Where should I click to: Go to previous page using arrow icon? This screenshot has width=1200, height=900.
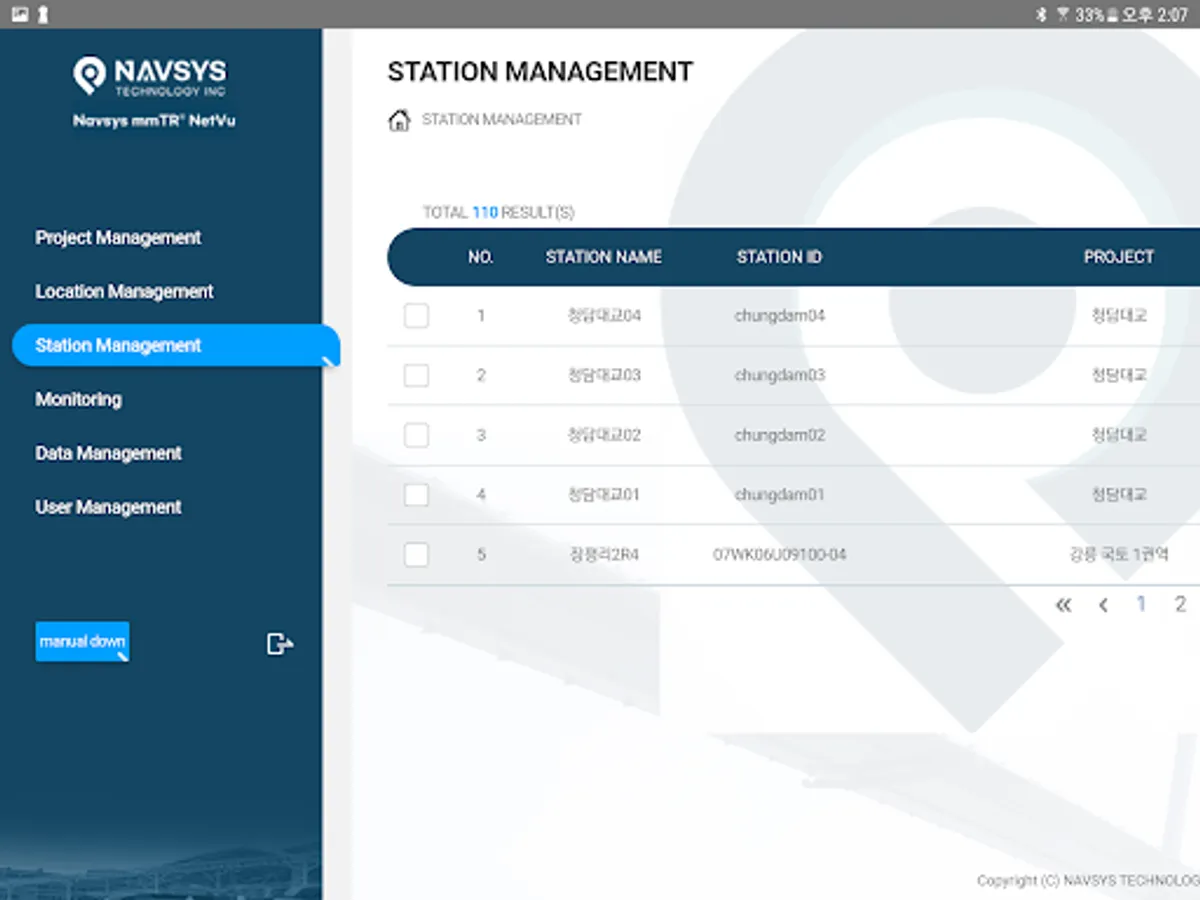(1103, 605)
